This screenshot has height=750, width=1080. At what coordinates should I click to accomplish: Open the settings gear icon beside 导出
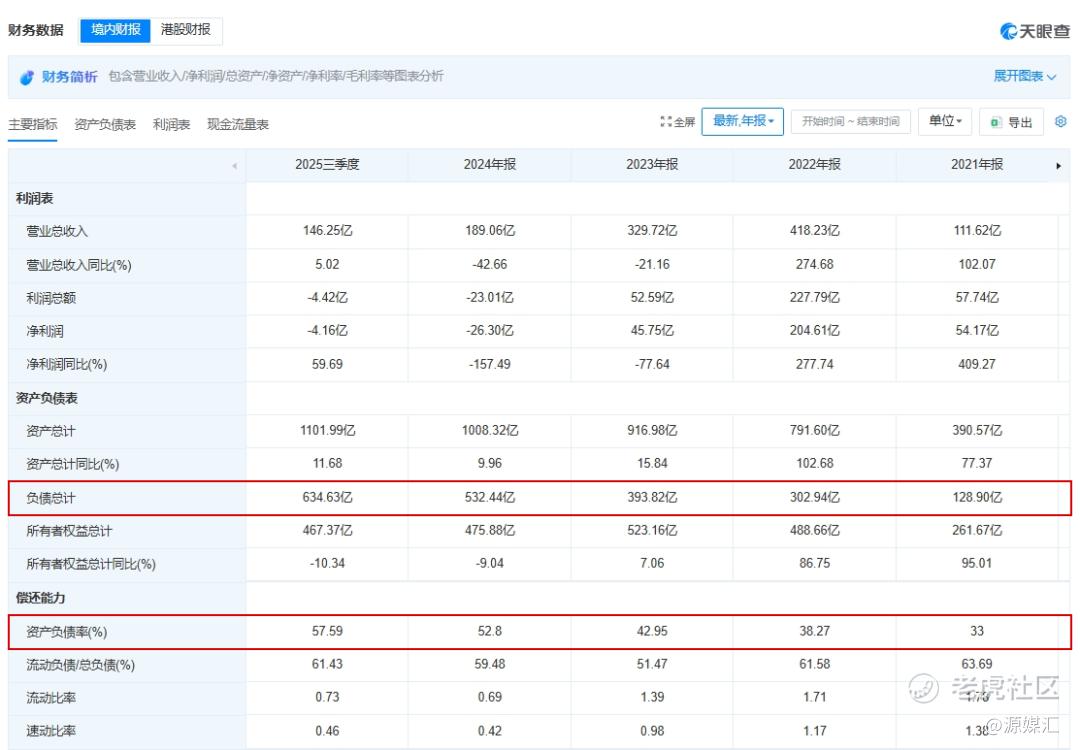pyautogui.click(x=1060, y=121)
